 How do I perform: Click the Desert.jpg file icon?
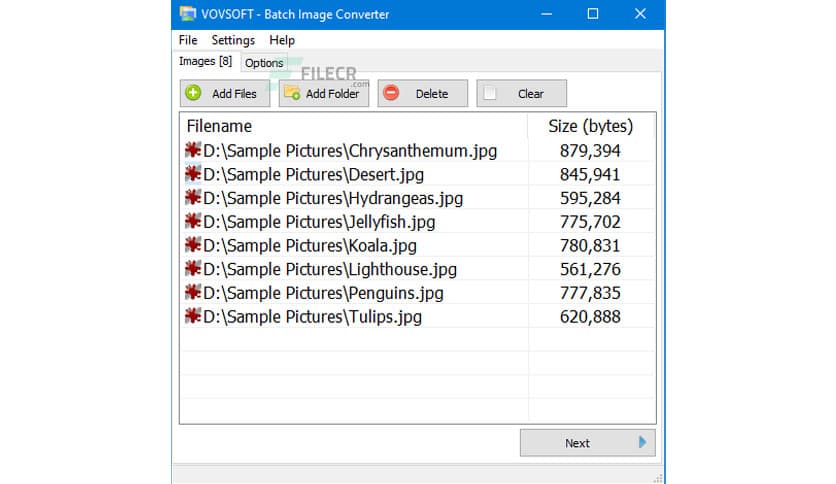point(193,174)
